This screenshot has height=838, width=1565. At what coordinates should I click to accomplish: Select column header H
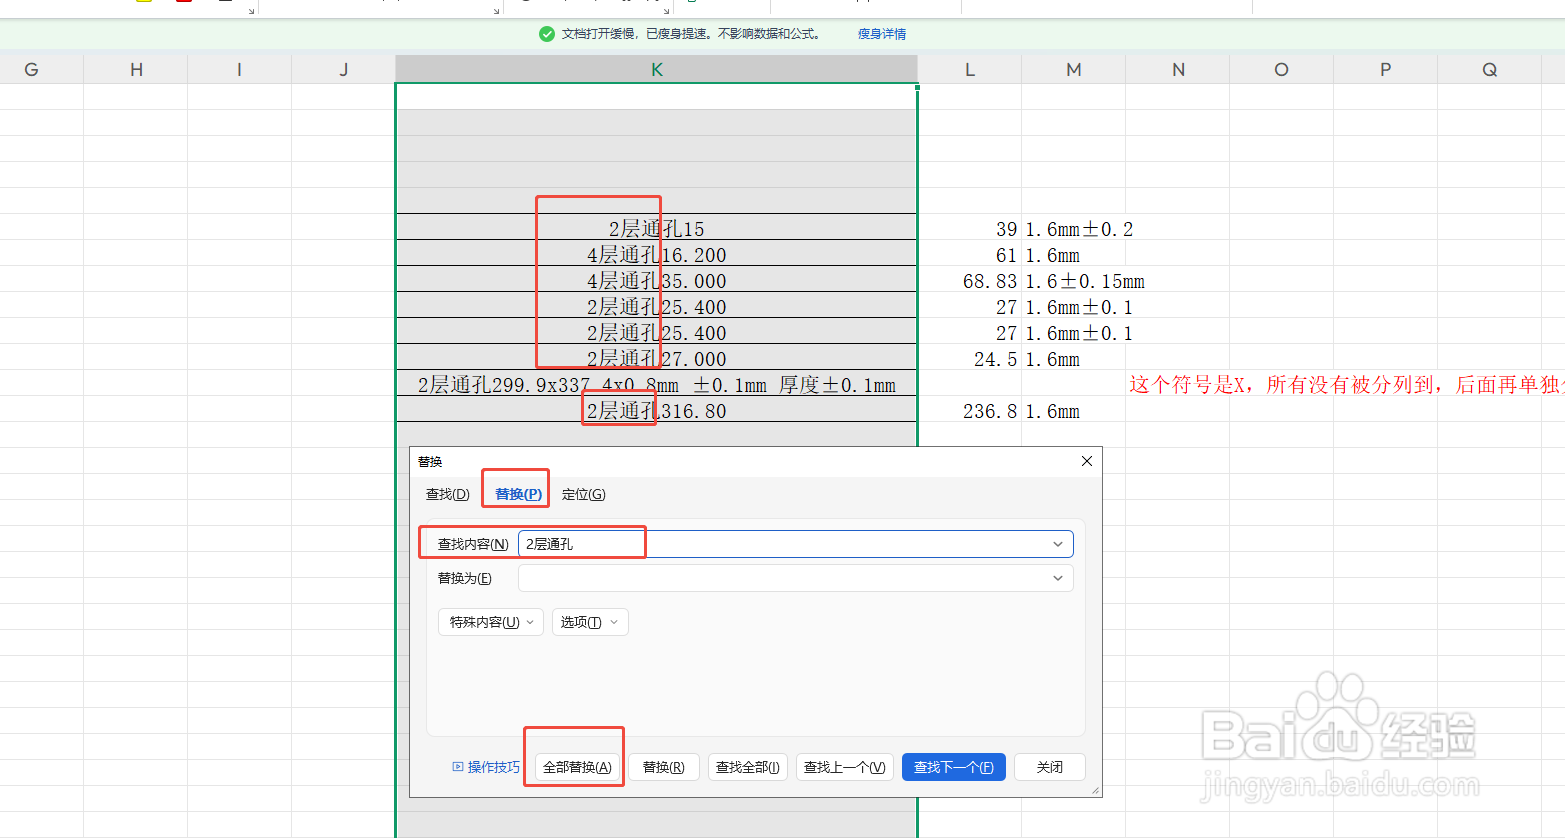click(x=136, y=69)
